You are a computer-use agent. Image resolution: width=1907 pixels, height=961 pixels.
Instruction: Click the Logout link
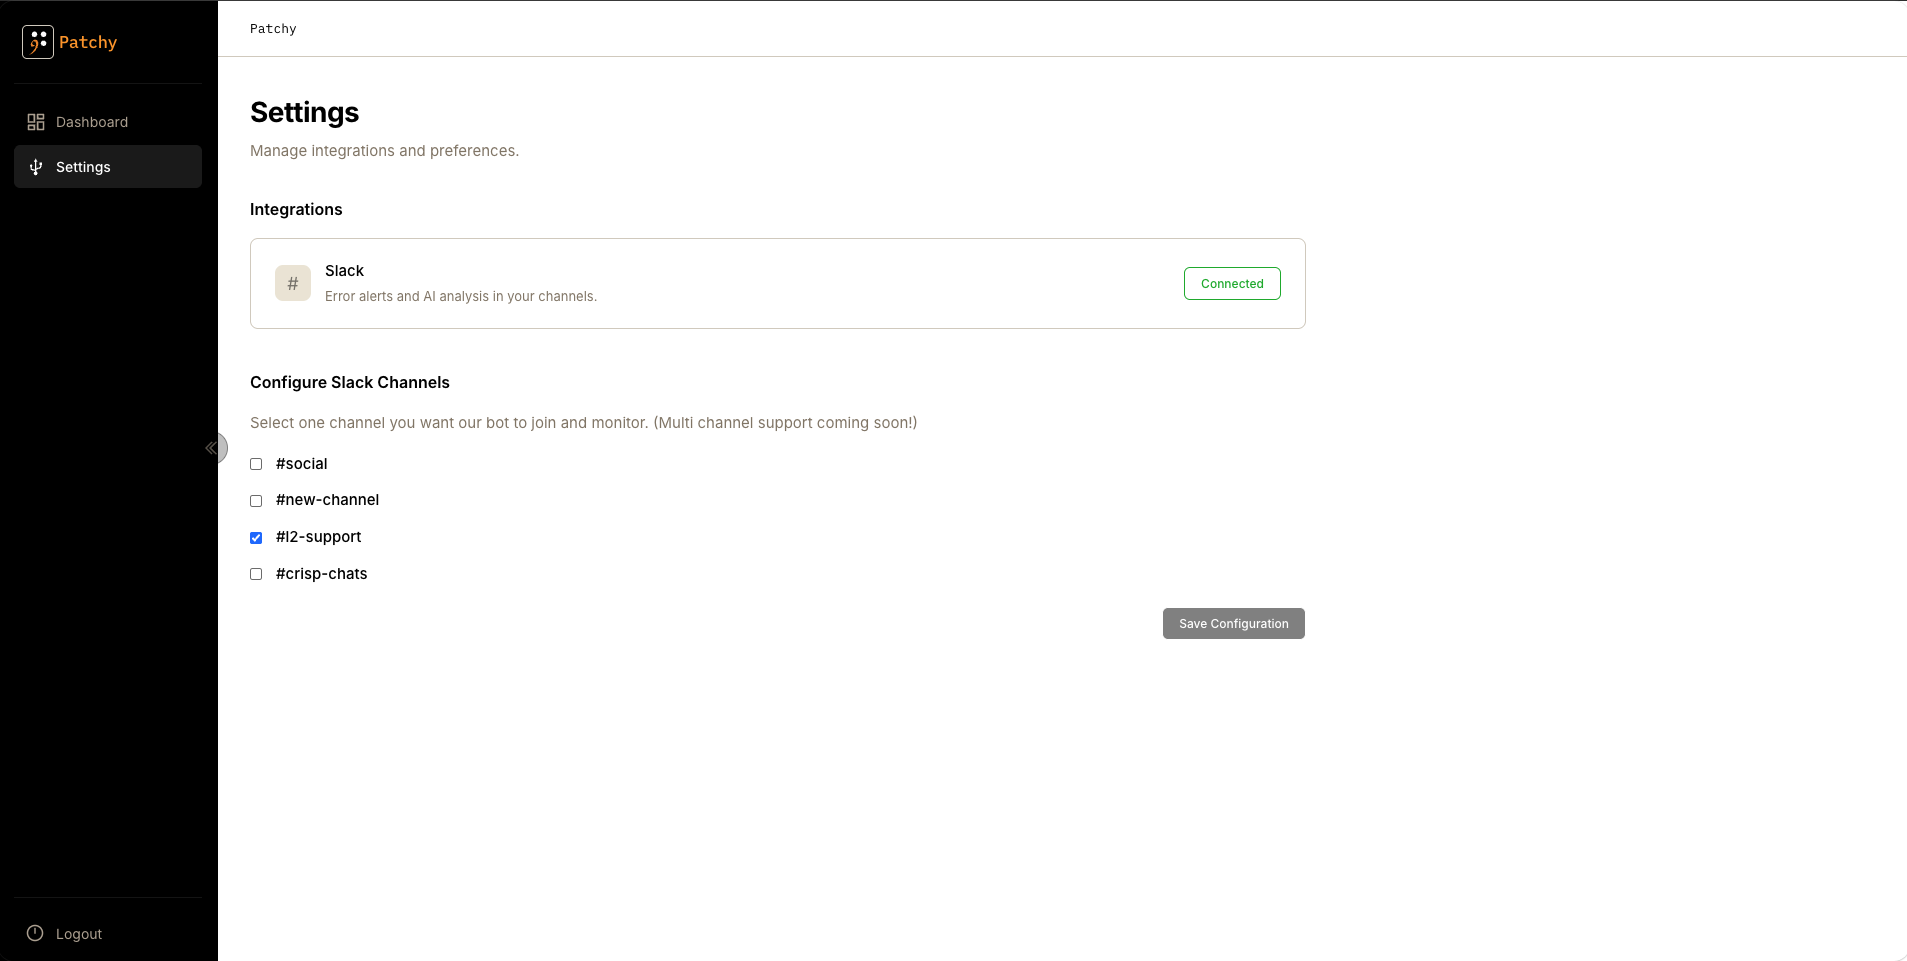click(x=79, y=934)
